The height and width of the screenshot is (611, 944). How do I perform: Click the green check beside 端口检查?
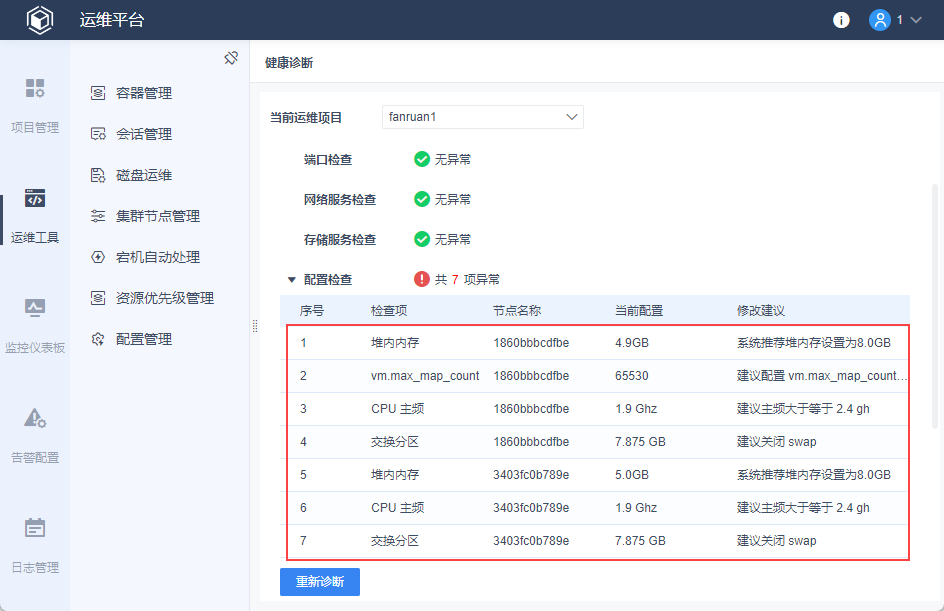tap(422, 159)
